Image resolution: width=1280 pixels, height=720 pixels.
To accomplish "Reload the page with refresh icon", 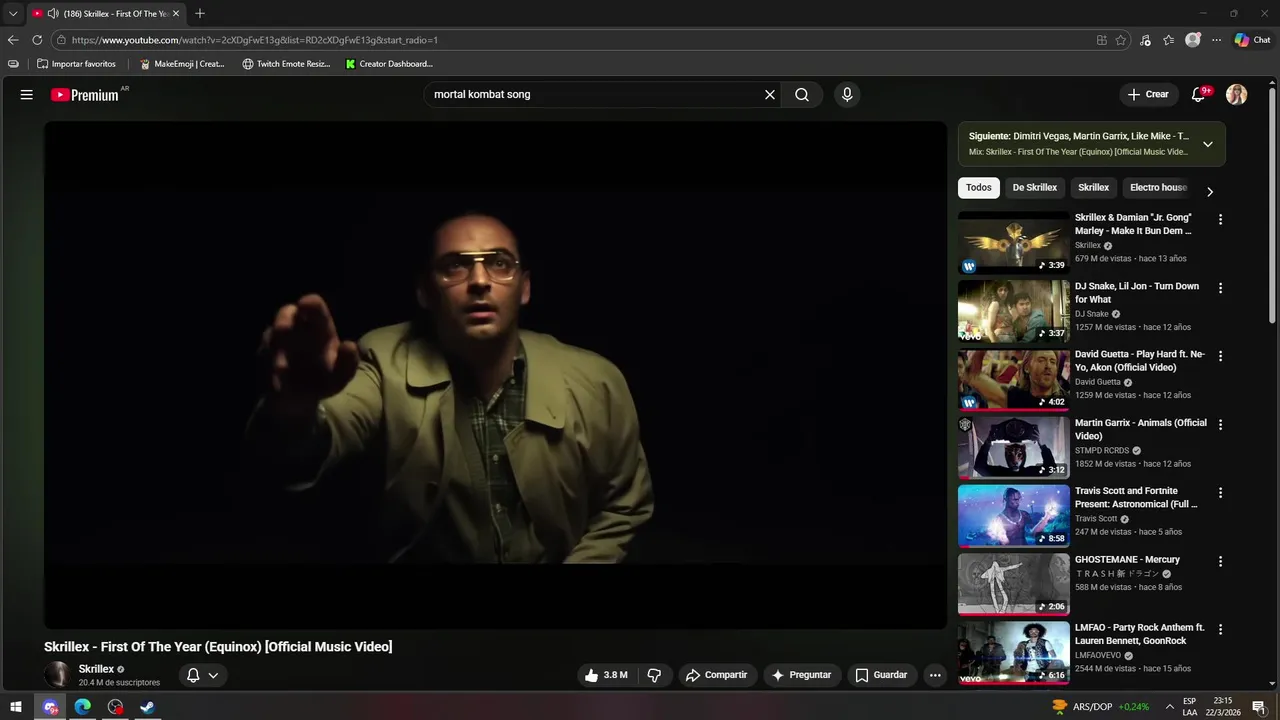I will point(37,40).
